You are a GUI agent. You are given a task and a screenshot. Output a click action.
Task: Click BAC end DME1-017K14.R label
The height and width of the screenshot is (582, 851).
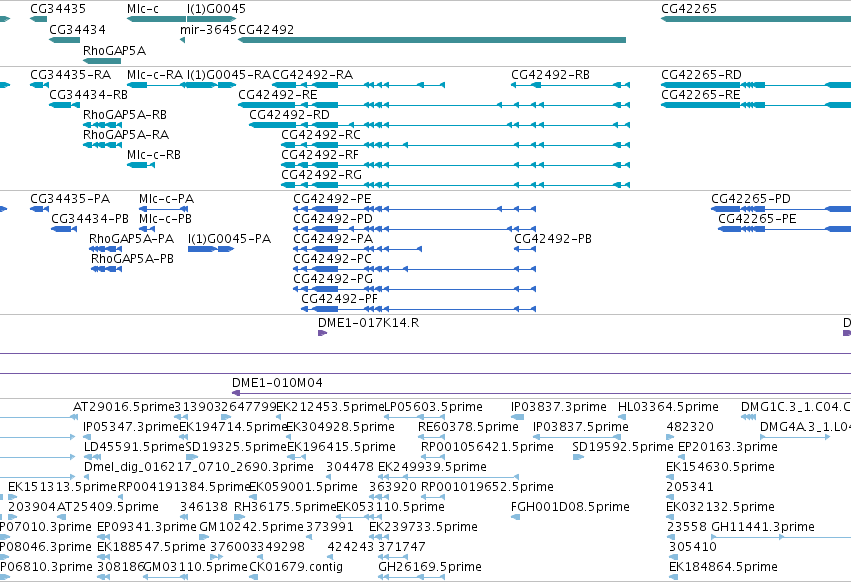[369, 323]
